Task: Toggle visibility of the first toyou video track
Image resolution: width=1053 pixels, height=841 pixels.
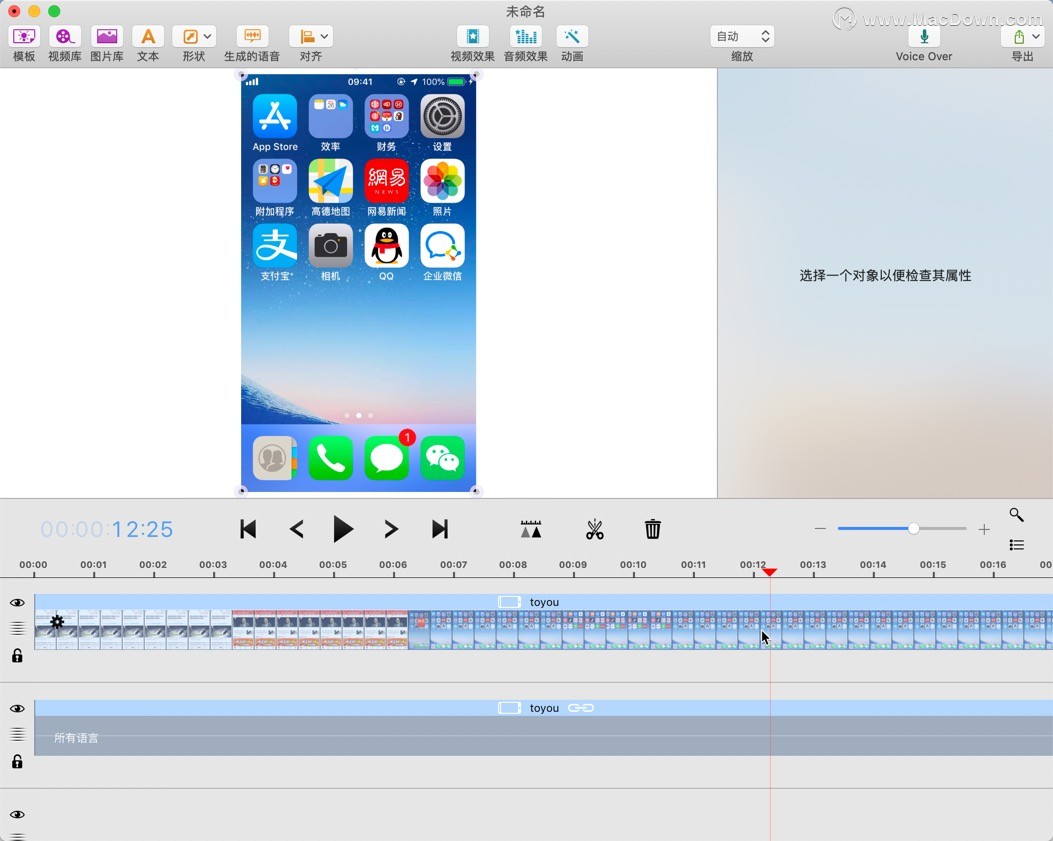Action: [x=17, y=603]
